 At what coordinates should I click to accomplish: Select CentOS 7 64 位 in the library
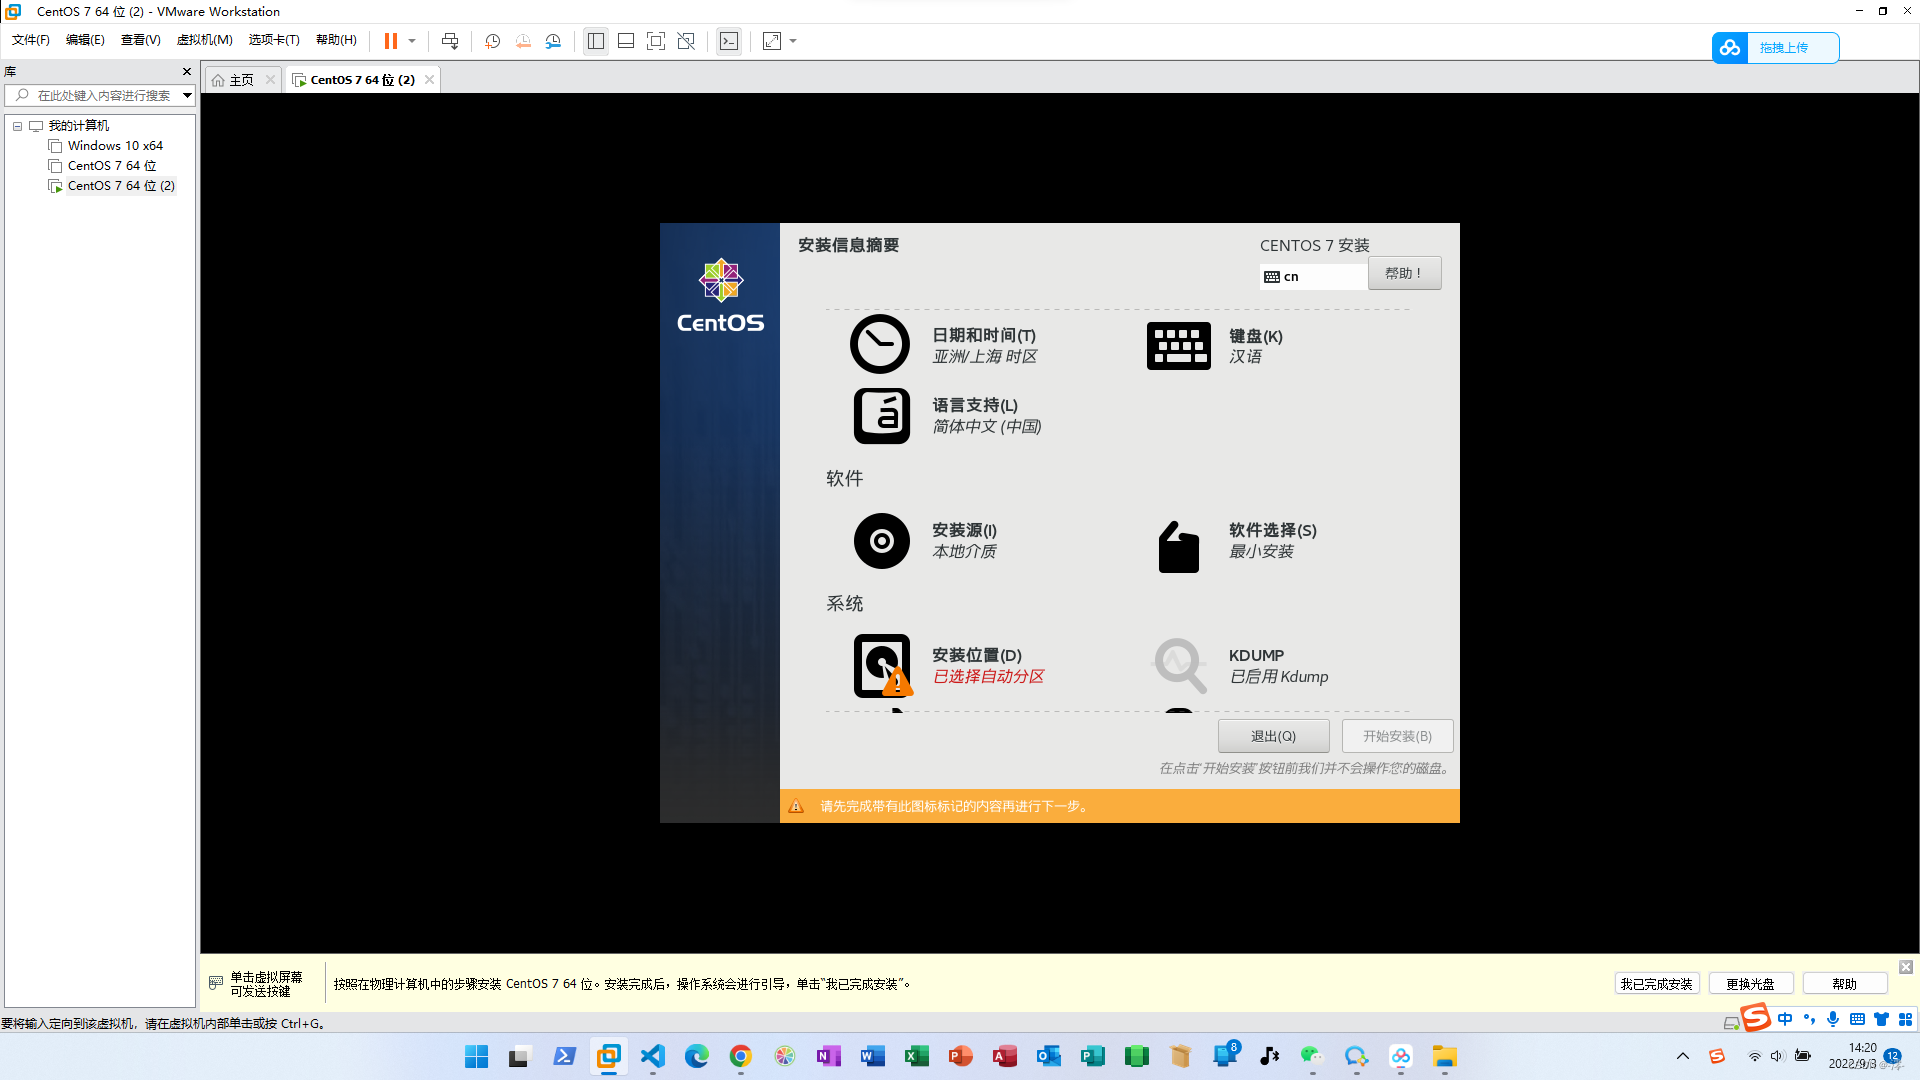tap(111, 166)
